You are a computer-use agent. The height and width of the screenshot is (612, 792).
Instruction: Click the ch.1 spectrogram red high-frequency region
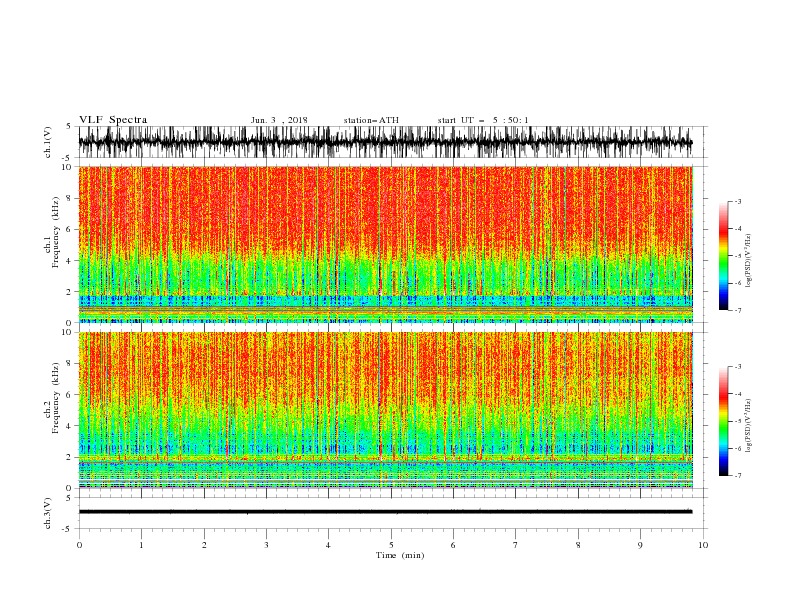[385, 207]
